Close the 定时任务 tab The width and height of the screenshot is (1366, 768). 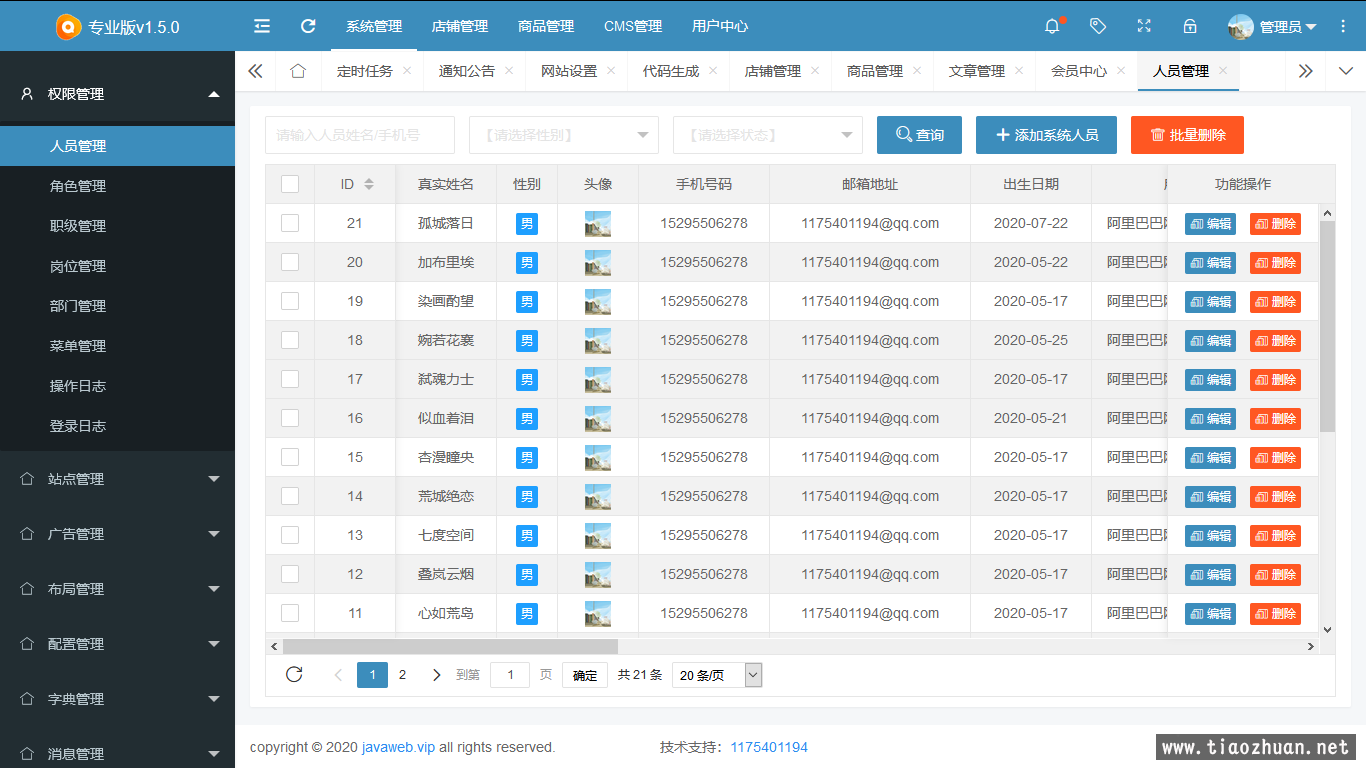[x=407, y=71]
